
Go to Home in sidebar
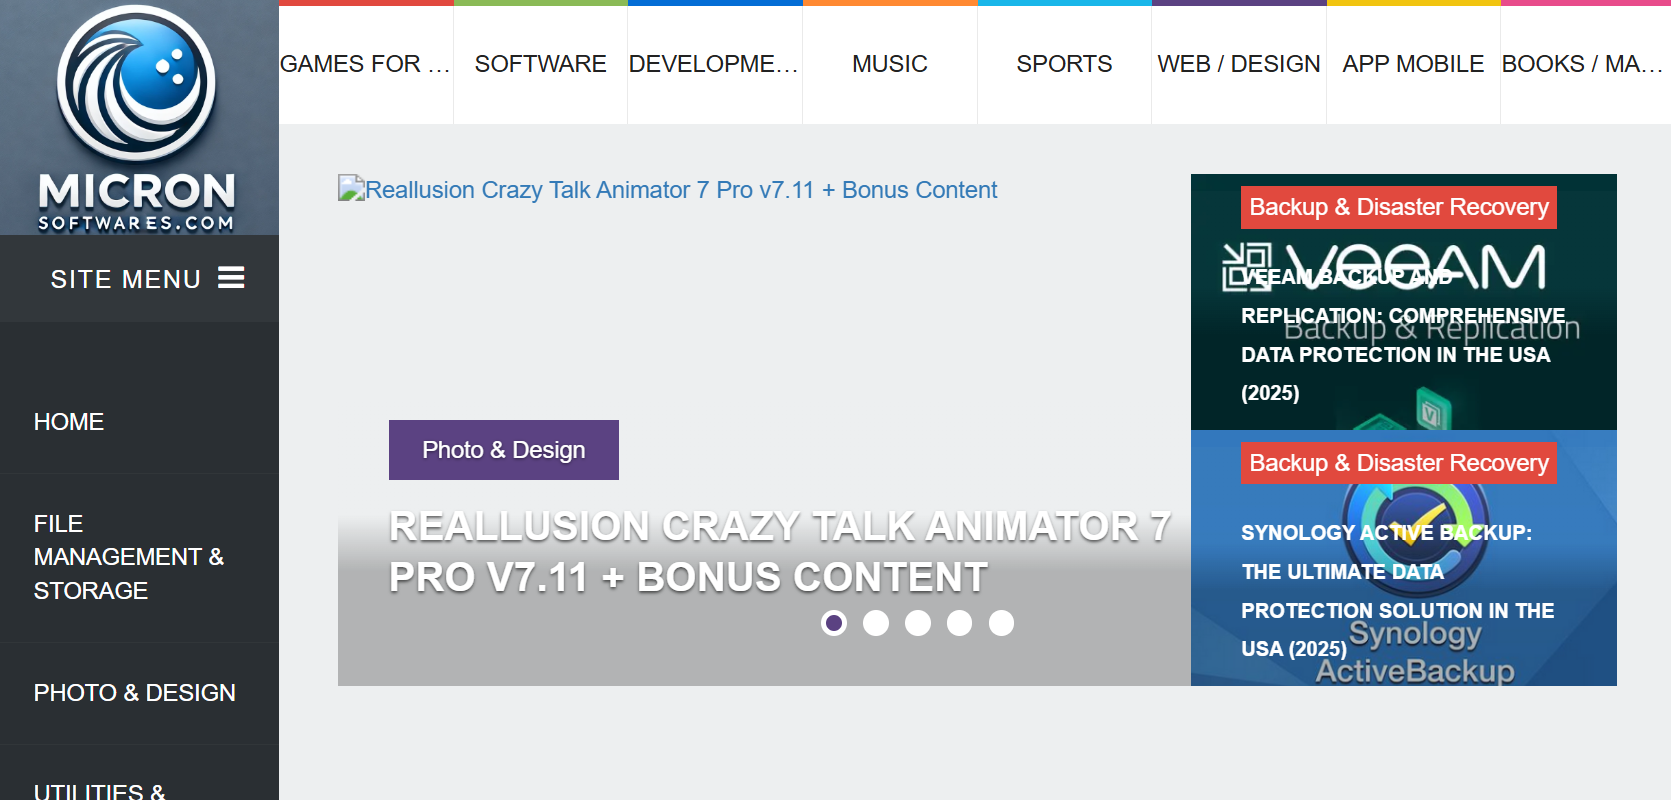[x=69, y=422]
